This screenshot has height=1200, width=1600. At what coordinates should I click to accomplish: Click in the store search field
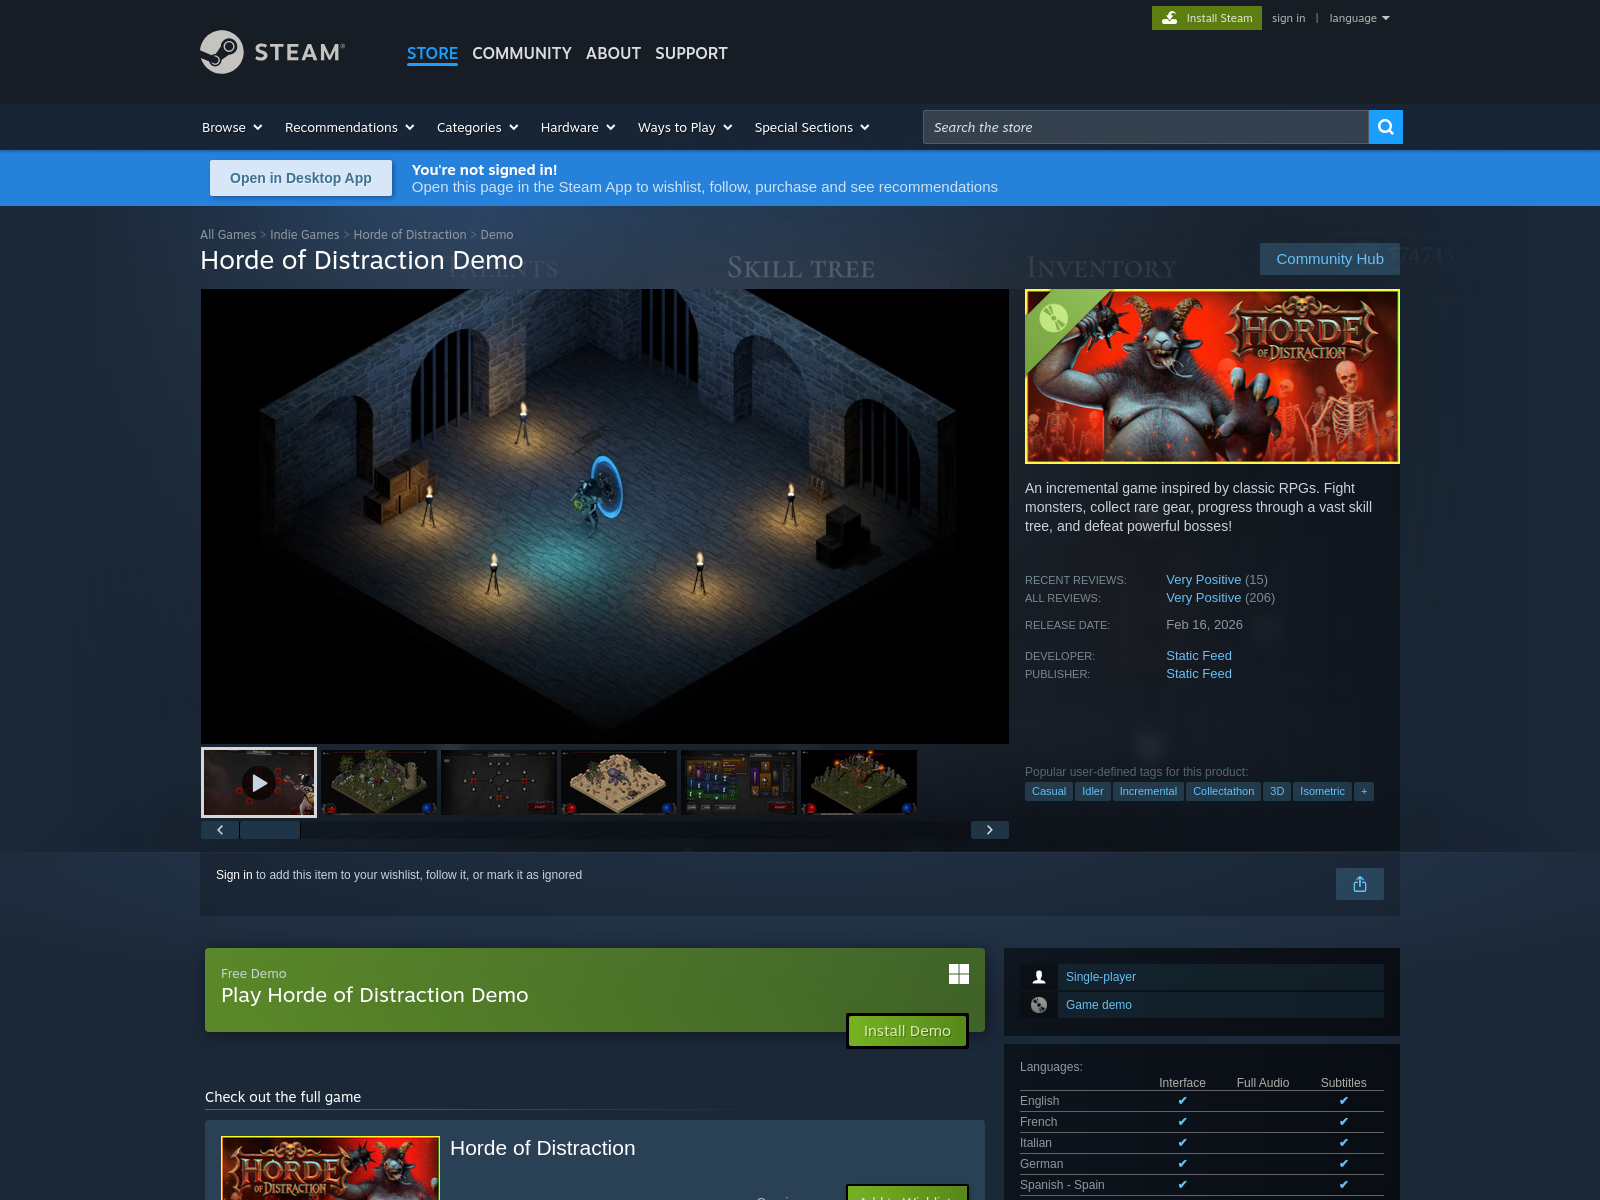click(1145, 127)
